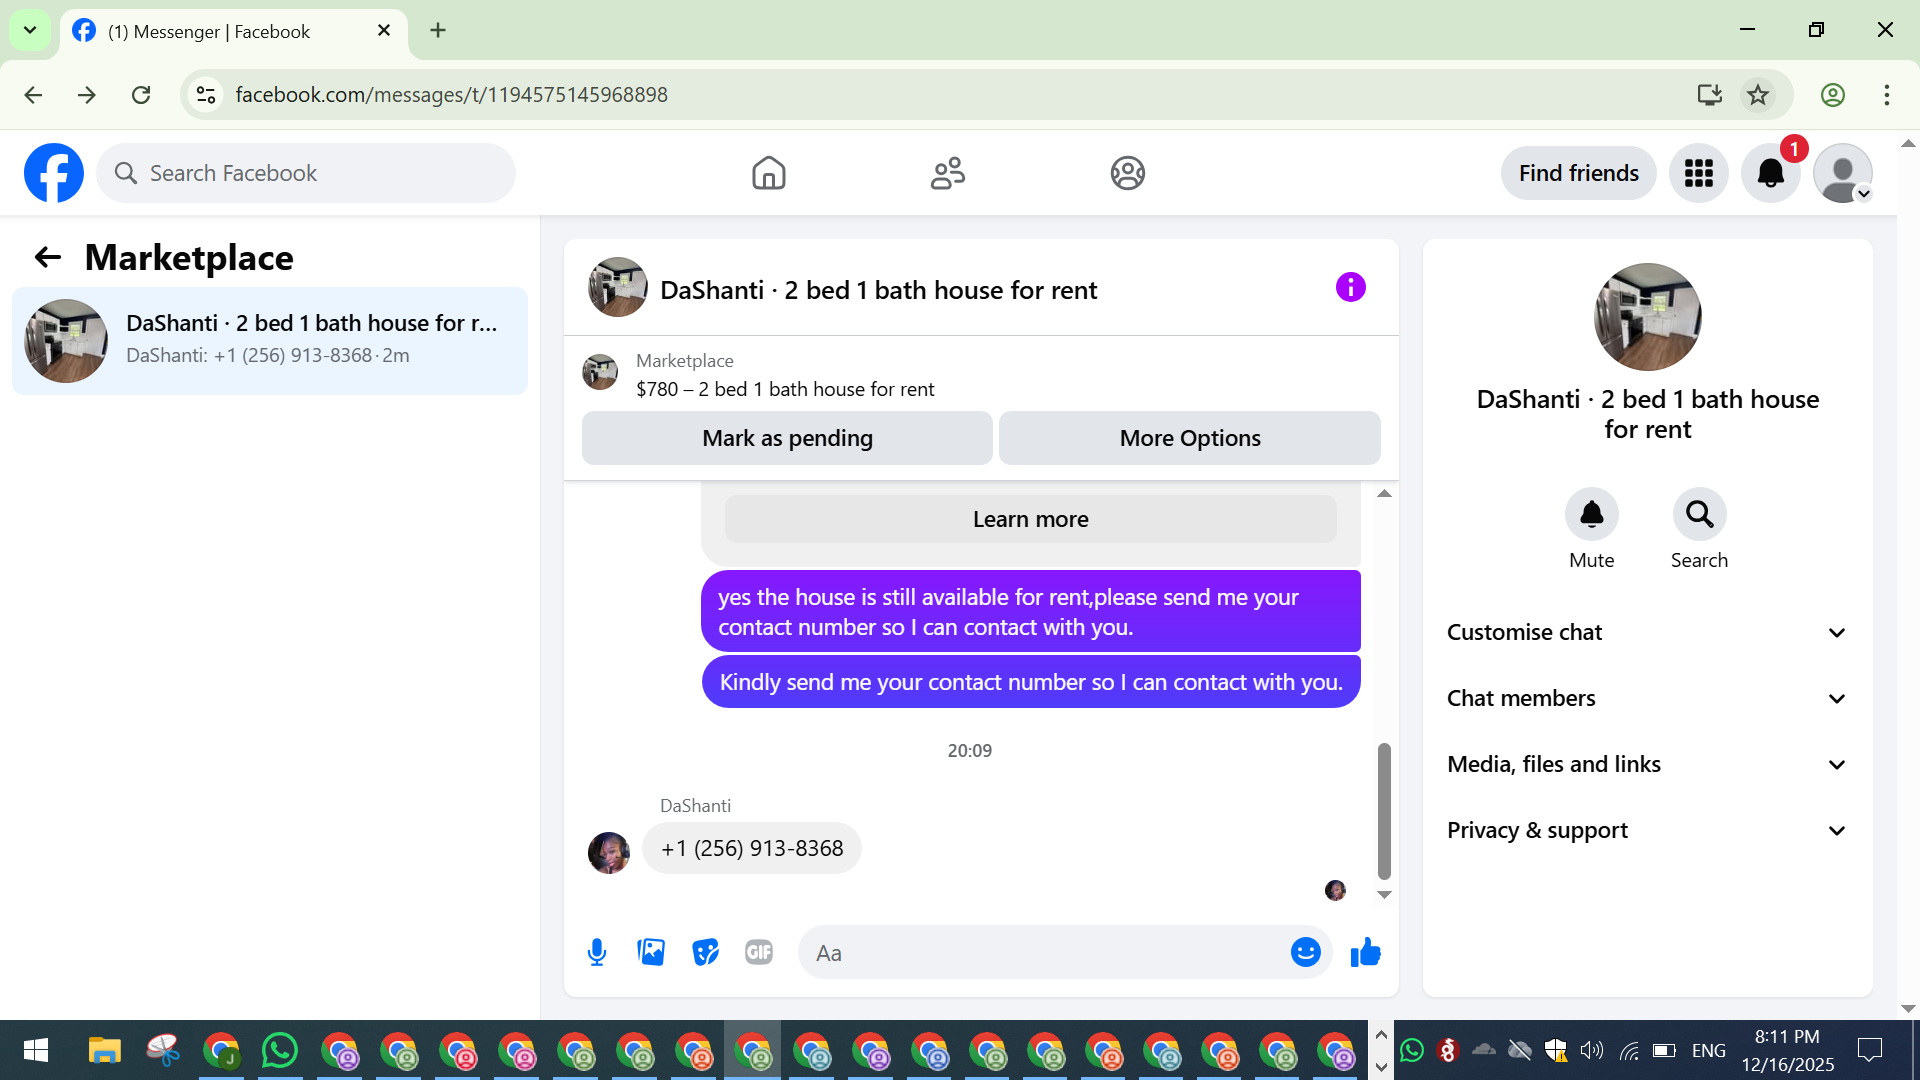This screenshot has height=1080, width=1920.
Task: Bookmark this page with star icon
Action: (1758, 95)
